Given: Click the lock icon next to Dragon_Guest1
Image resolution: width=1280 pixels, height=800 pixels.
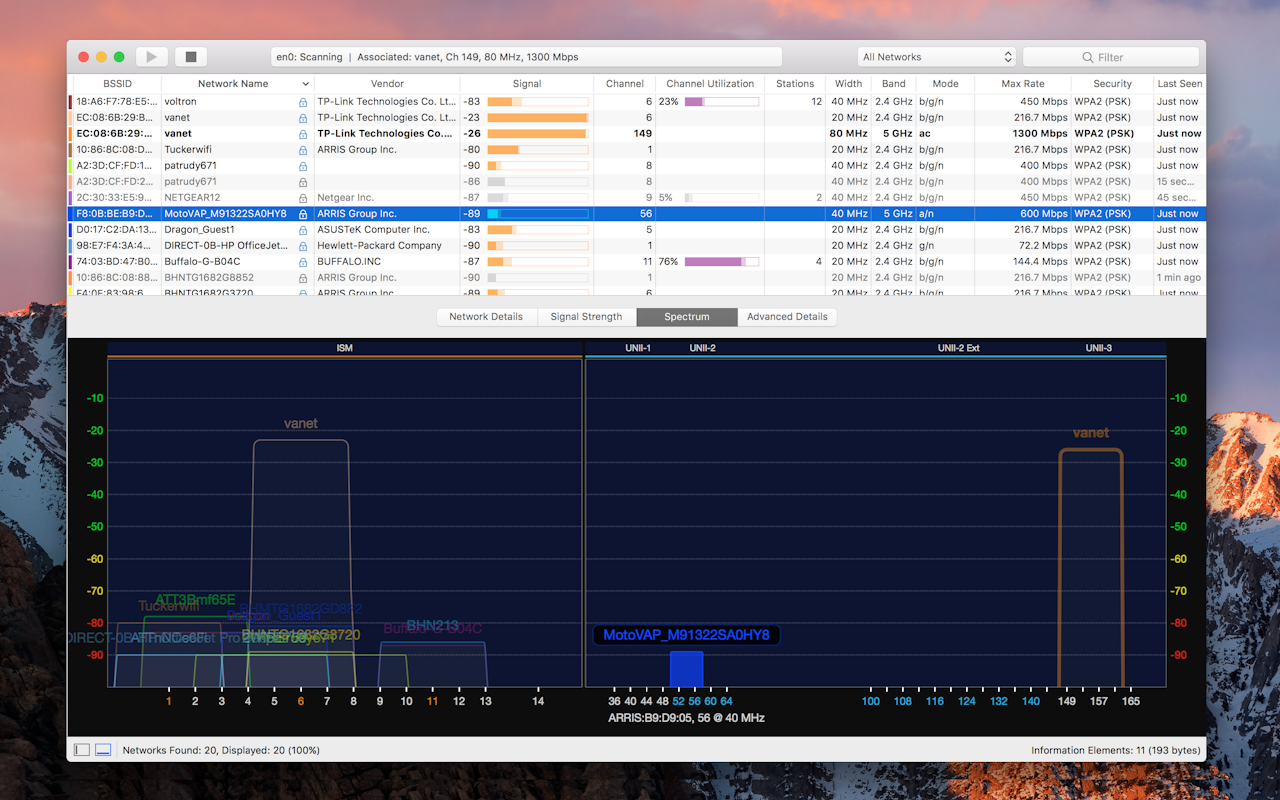Looking at the screenshot, I should (302, 229).
